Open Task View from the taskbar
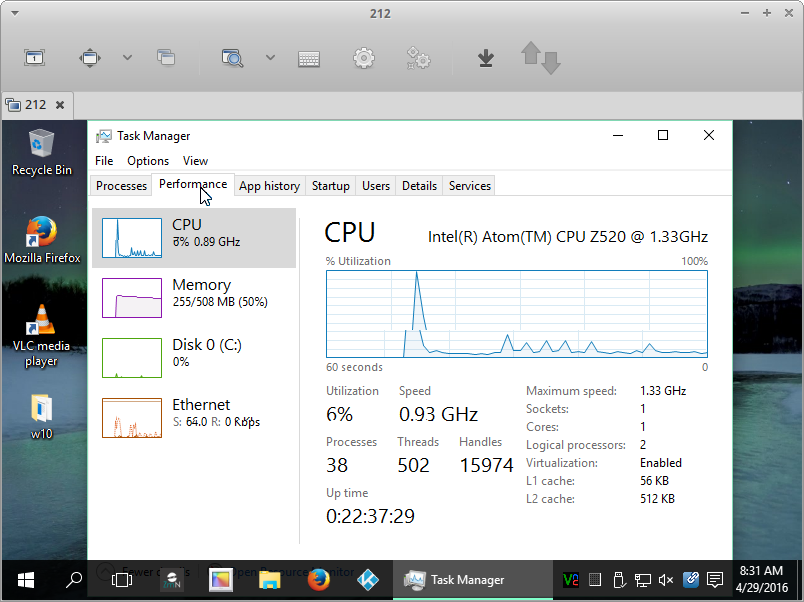This screenshot has height=602, width=804. click(x=122, y=580)
